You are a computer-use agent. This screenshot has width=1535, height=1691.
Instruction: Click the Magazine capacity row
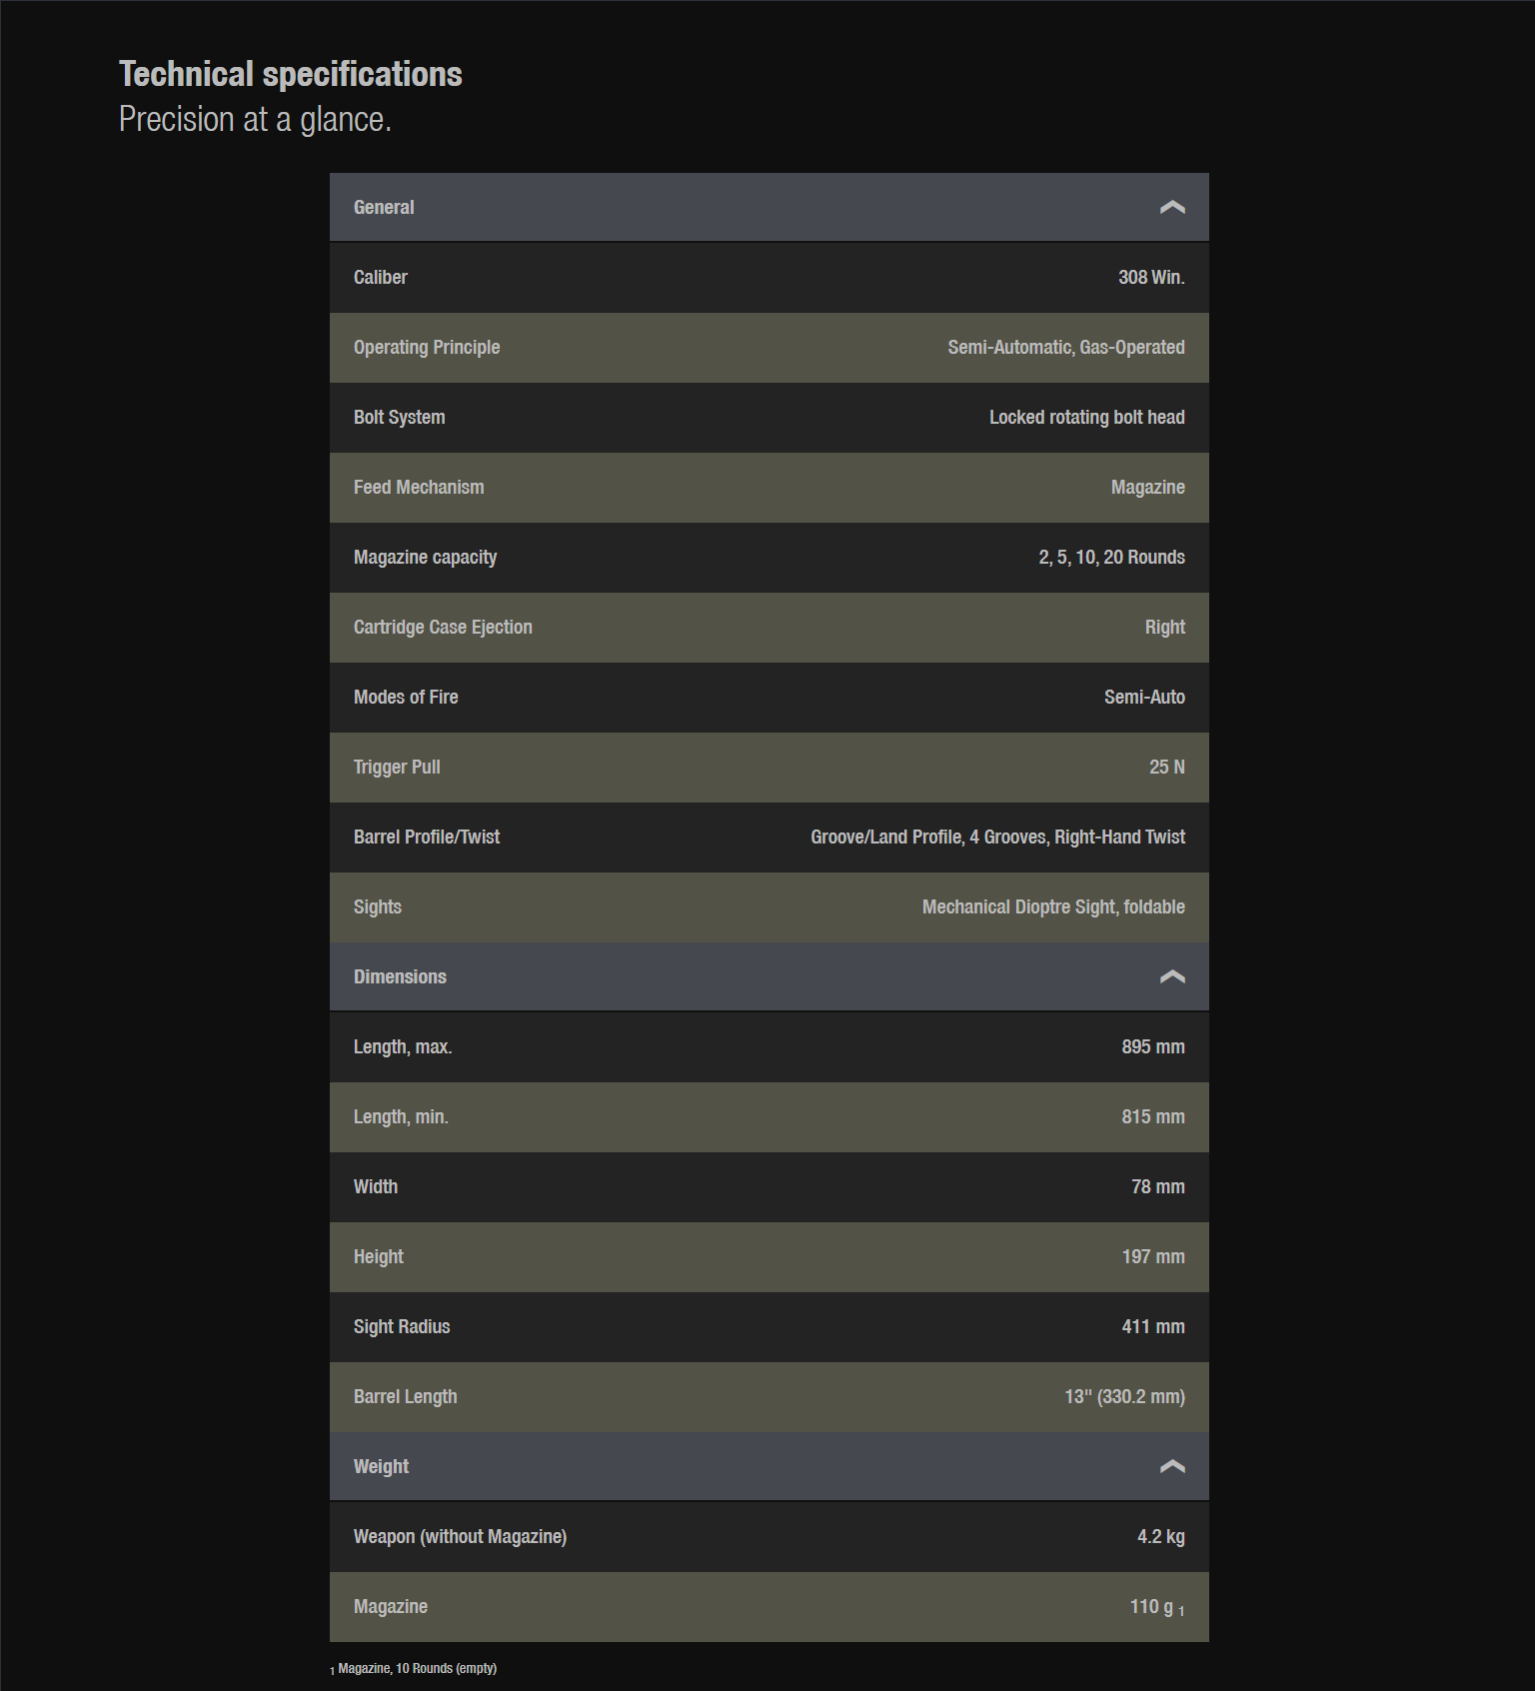tap(768, 557)
